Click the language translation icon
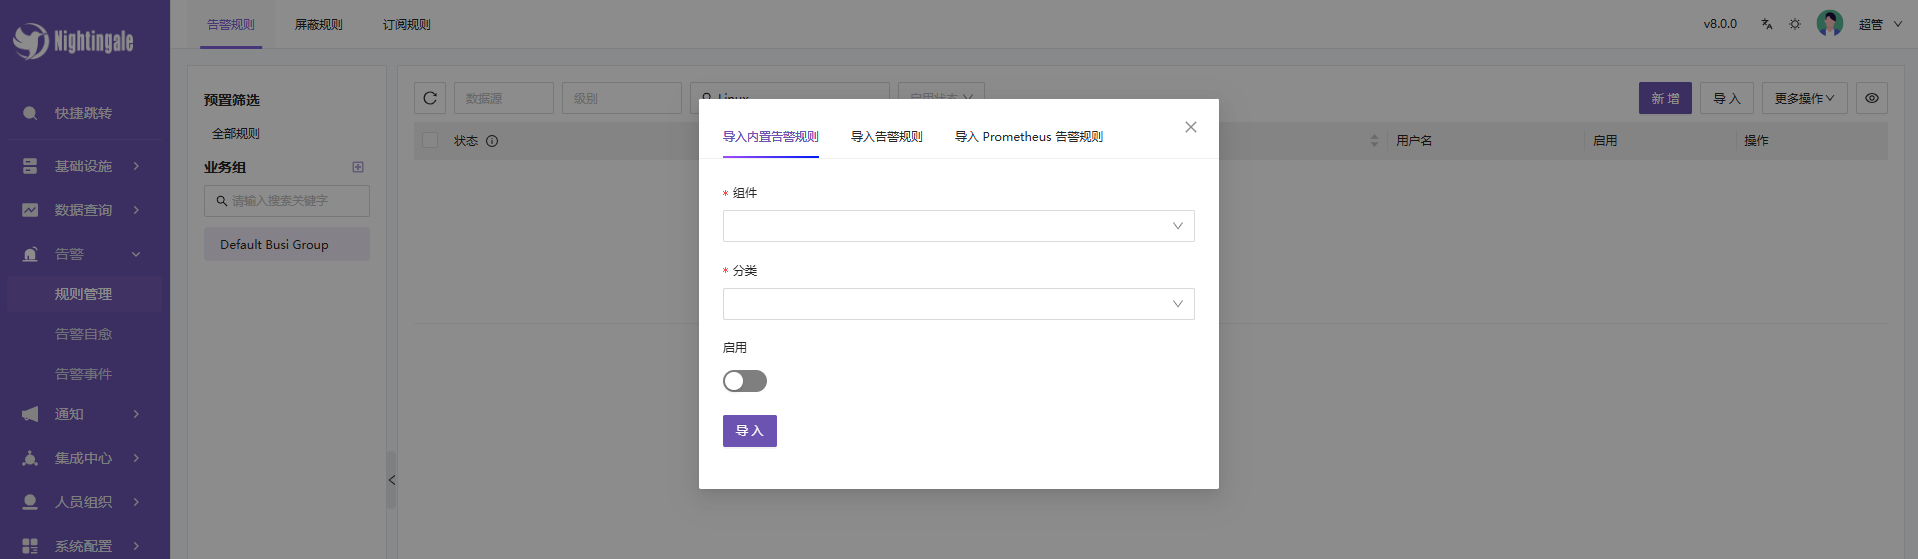 click(x=1767, y=24)
